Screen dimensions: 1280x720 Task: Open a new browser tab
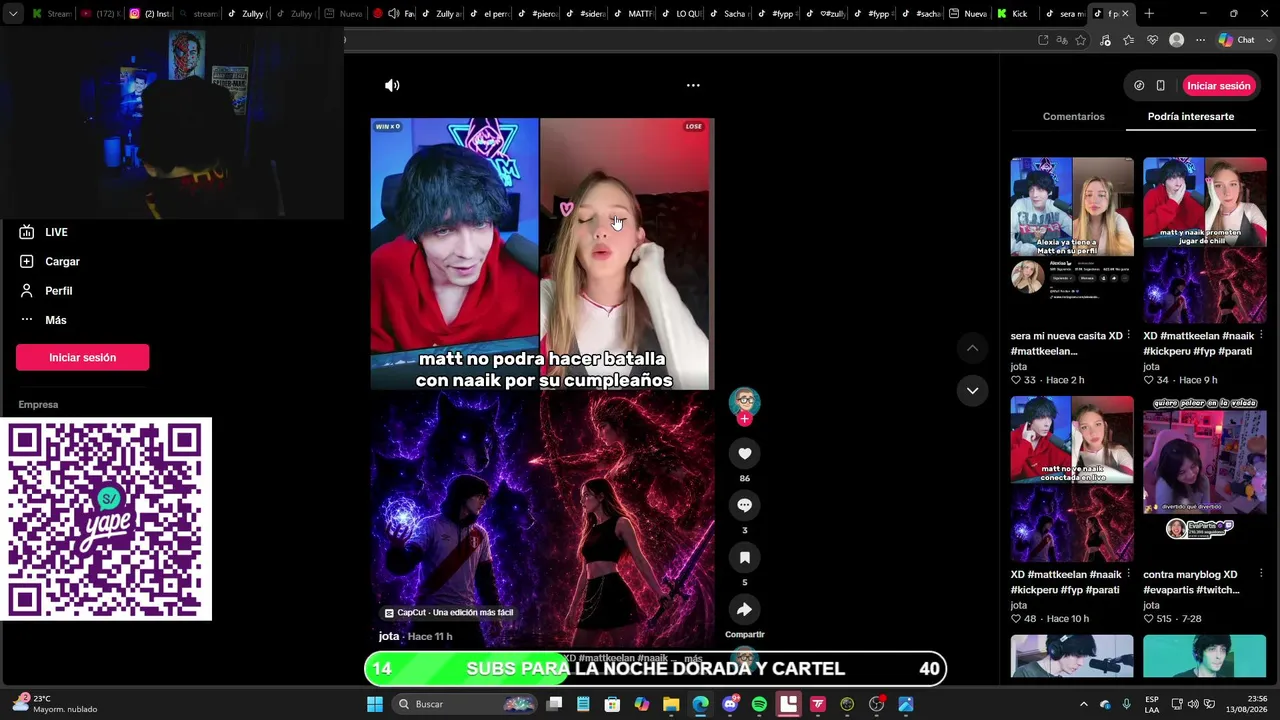[x=1149, y=14]
